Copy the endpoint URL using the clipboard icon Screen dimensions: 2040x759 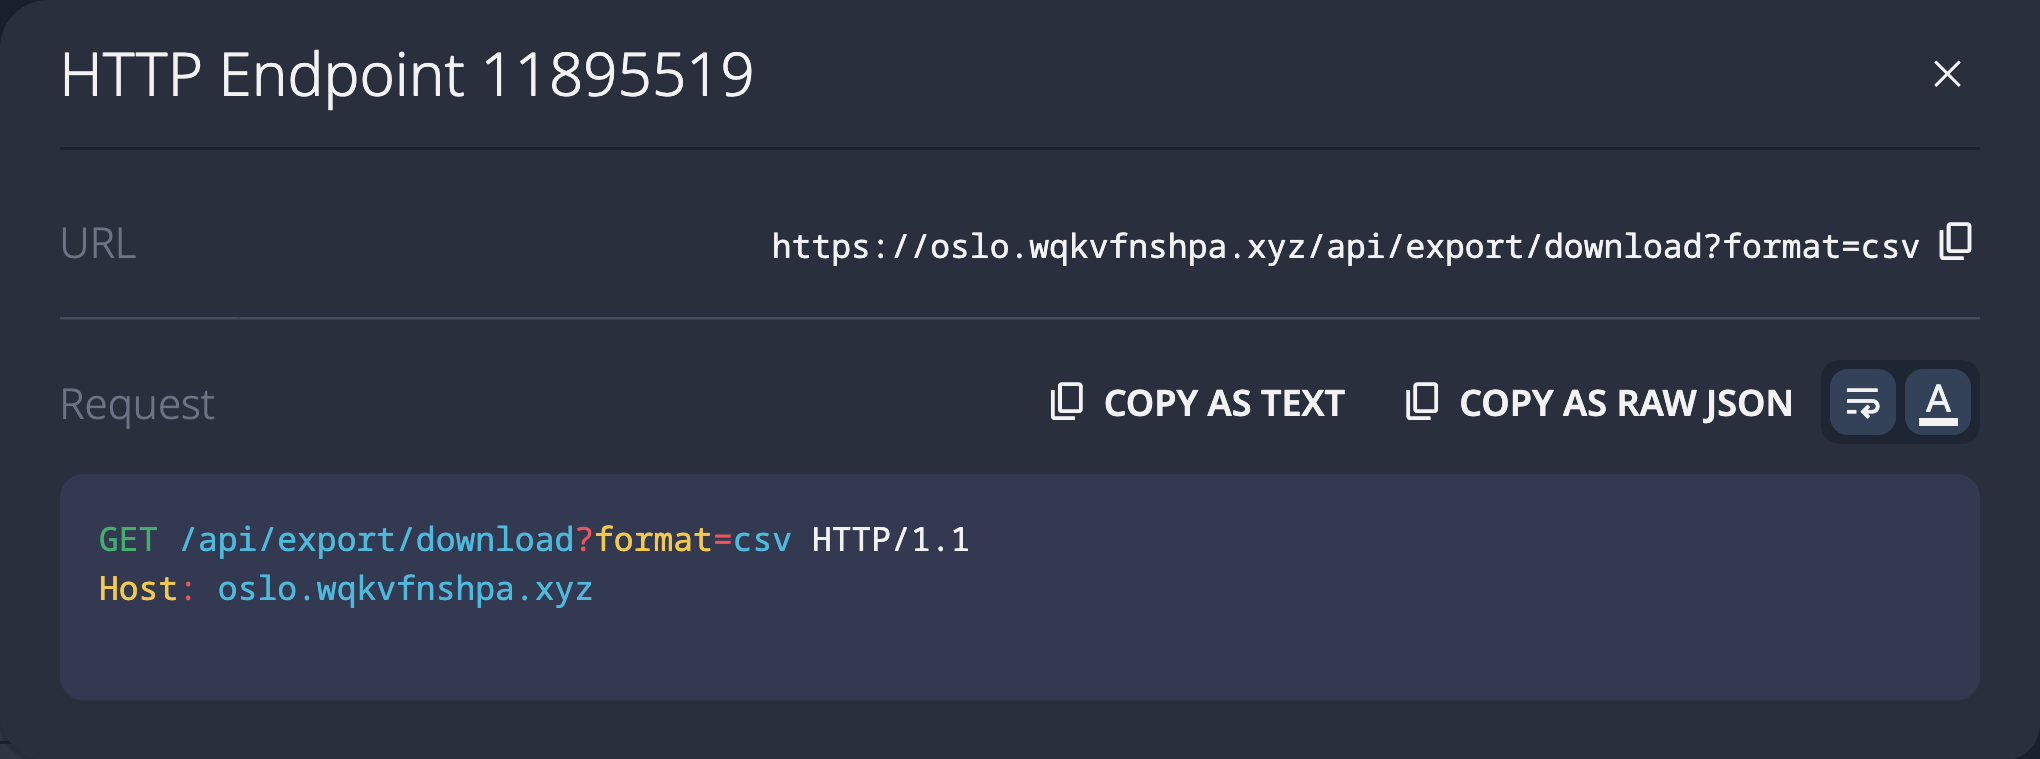tap(1955, 242)
